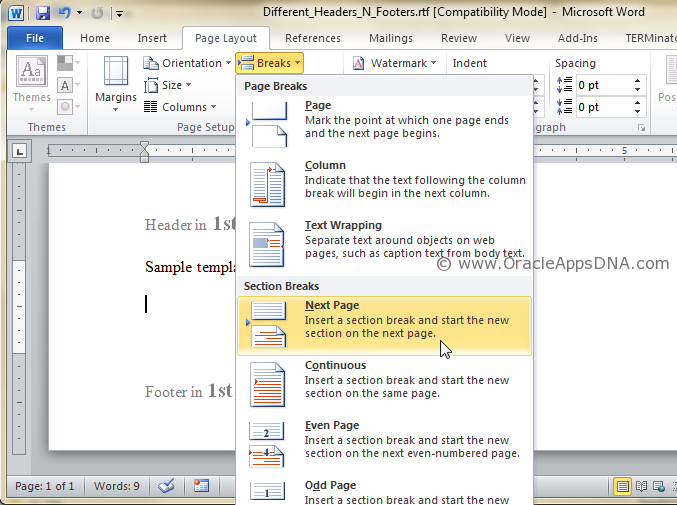The width and height of the screenshot is (677, 505).
Task: Click the Text Wrapping break icon
Action: (267, 244)
